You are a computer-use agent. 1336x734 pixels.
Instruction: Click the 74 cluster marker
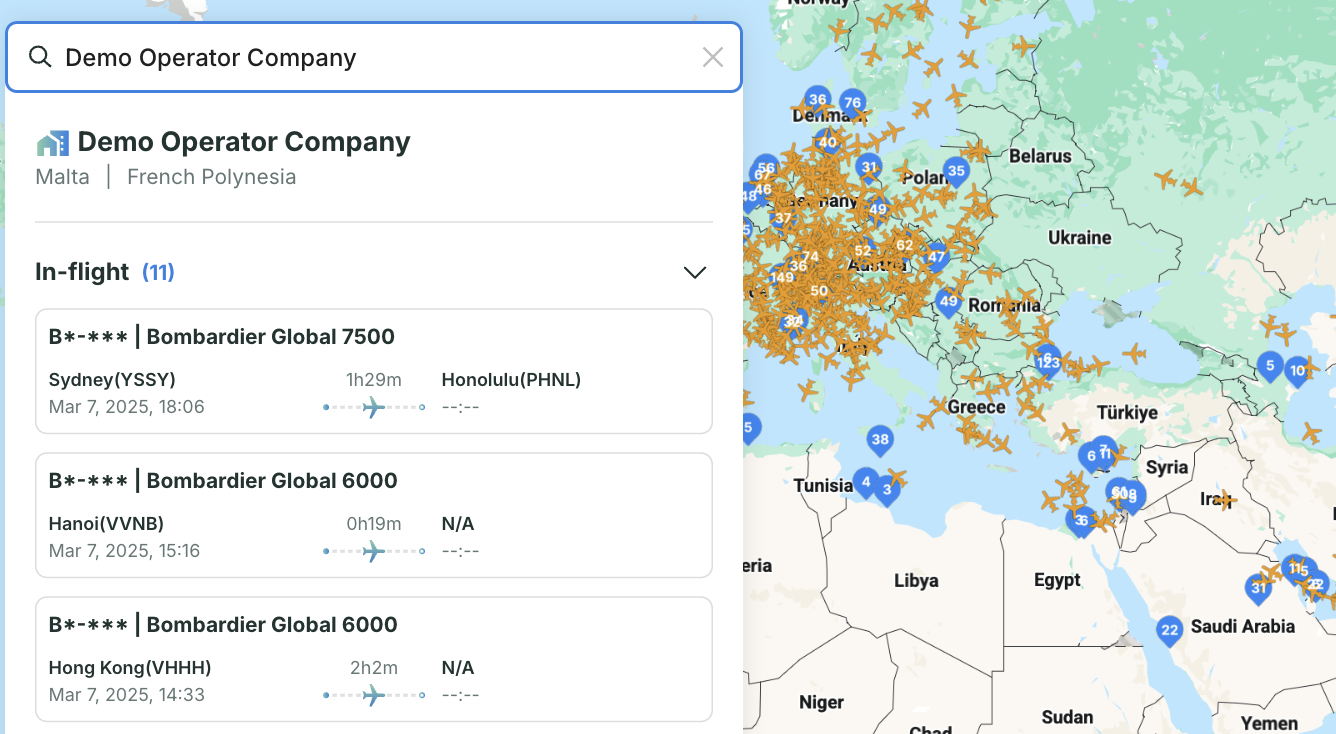coord(810,257)
